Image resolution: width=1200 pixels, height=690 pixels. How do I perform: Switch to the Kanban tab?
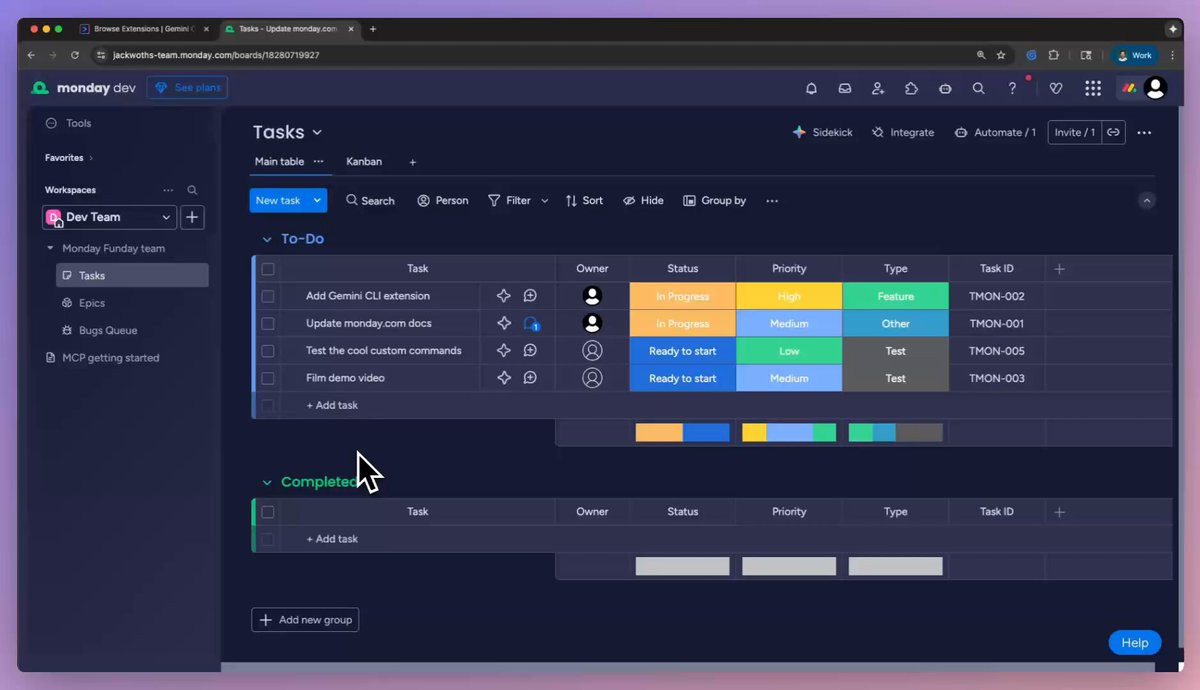point(364,162)
